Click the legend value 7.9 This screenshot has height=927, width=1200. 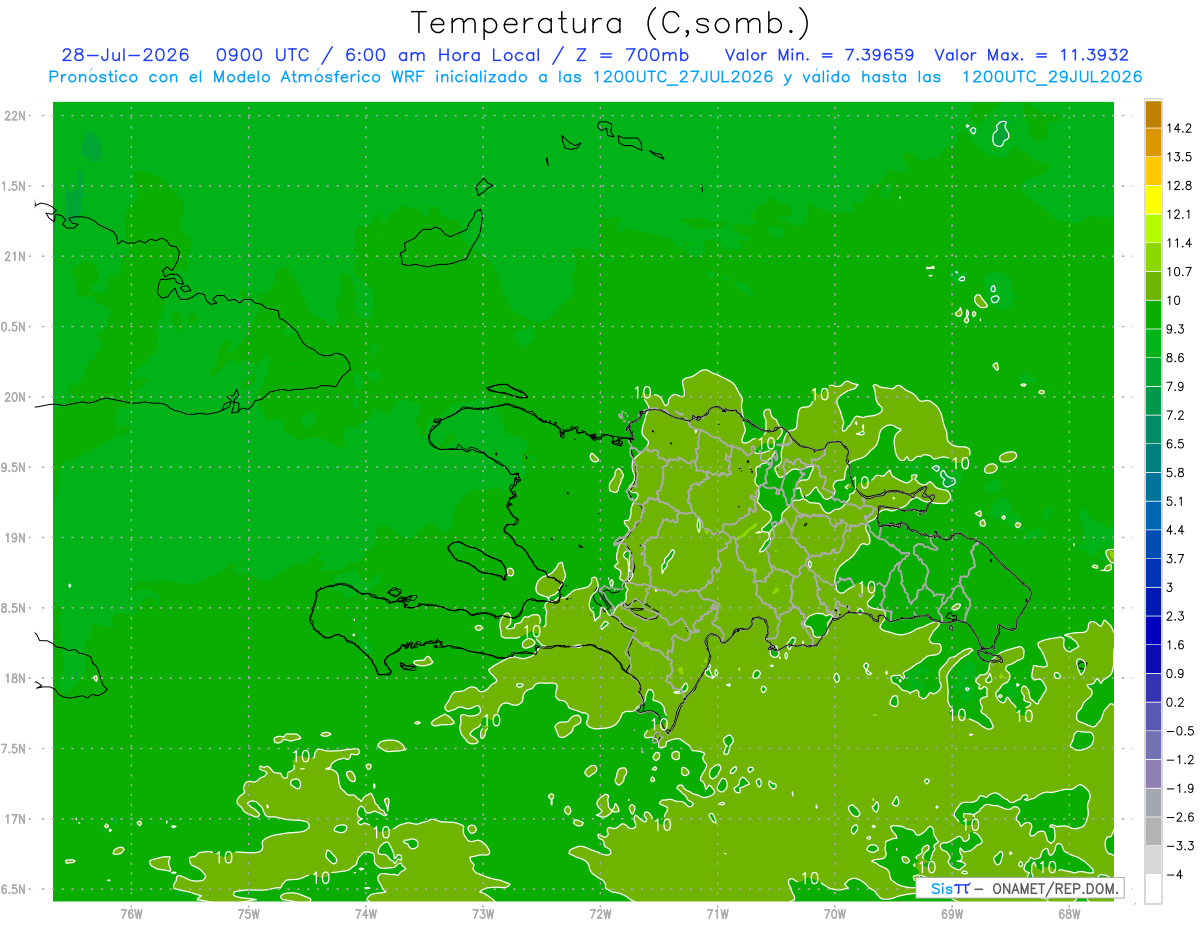1175,386
